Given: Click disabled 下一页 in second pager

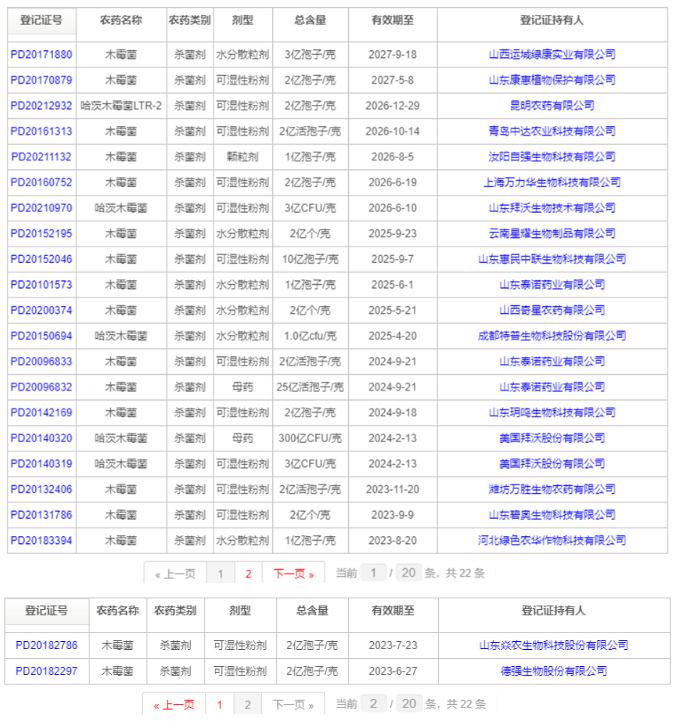Looking at the screenshot, I should (293, 704).
